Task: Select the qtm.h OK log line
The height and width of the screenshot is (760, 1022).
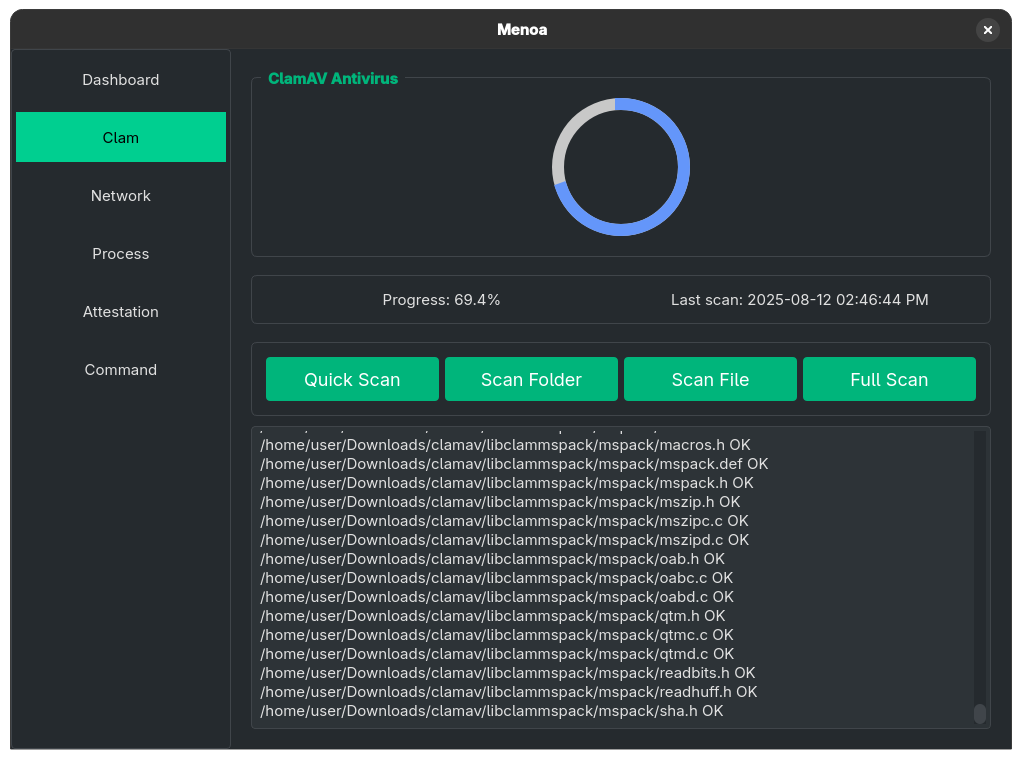Action: tap(493, 615)
